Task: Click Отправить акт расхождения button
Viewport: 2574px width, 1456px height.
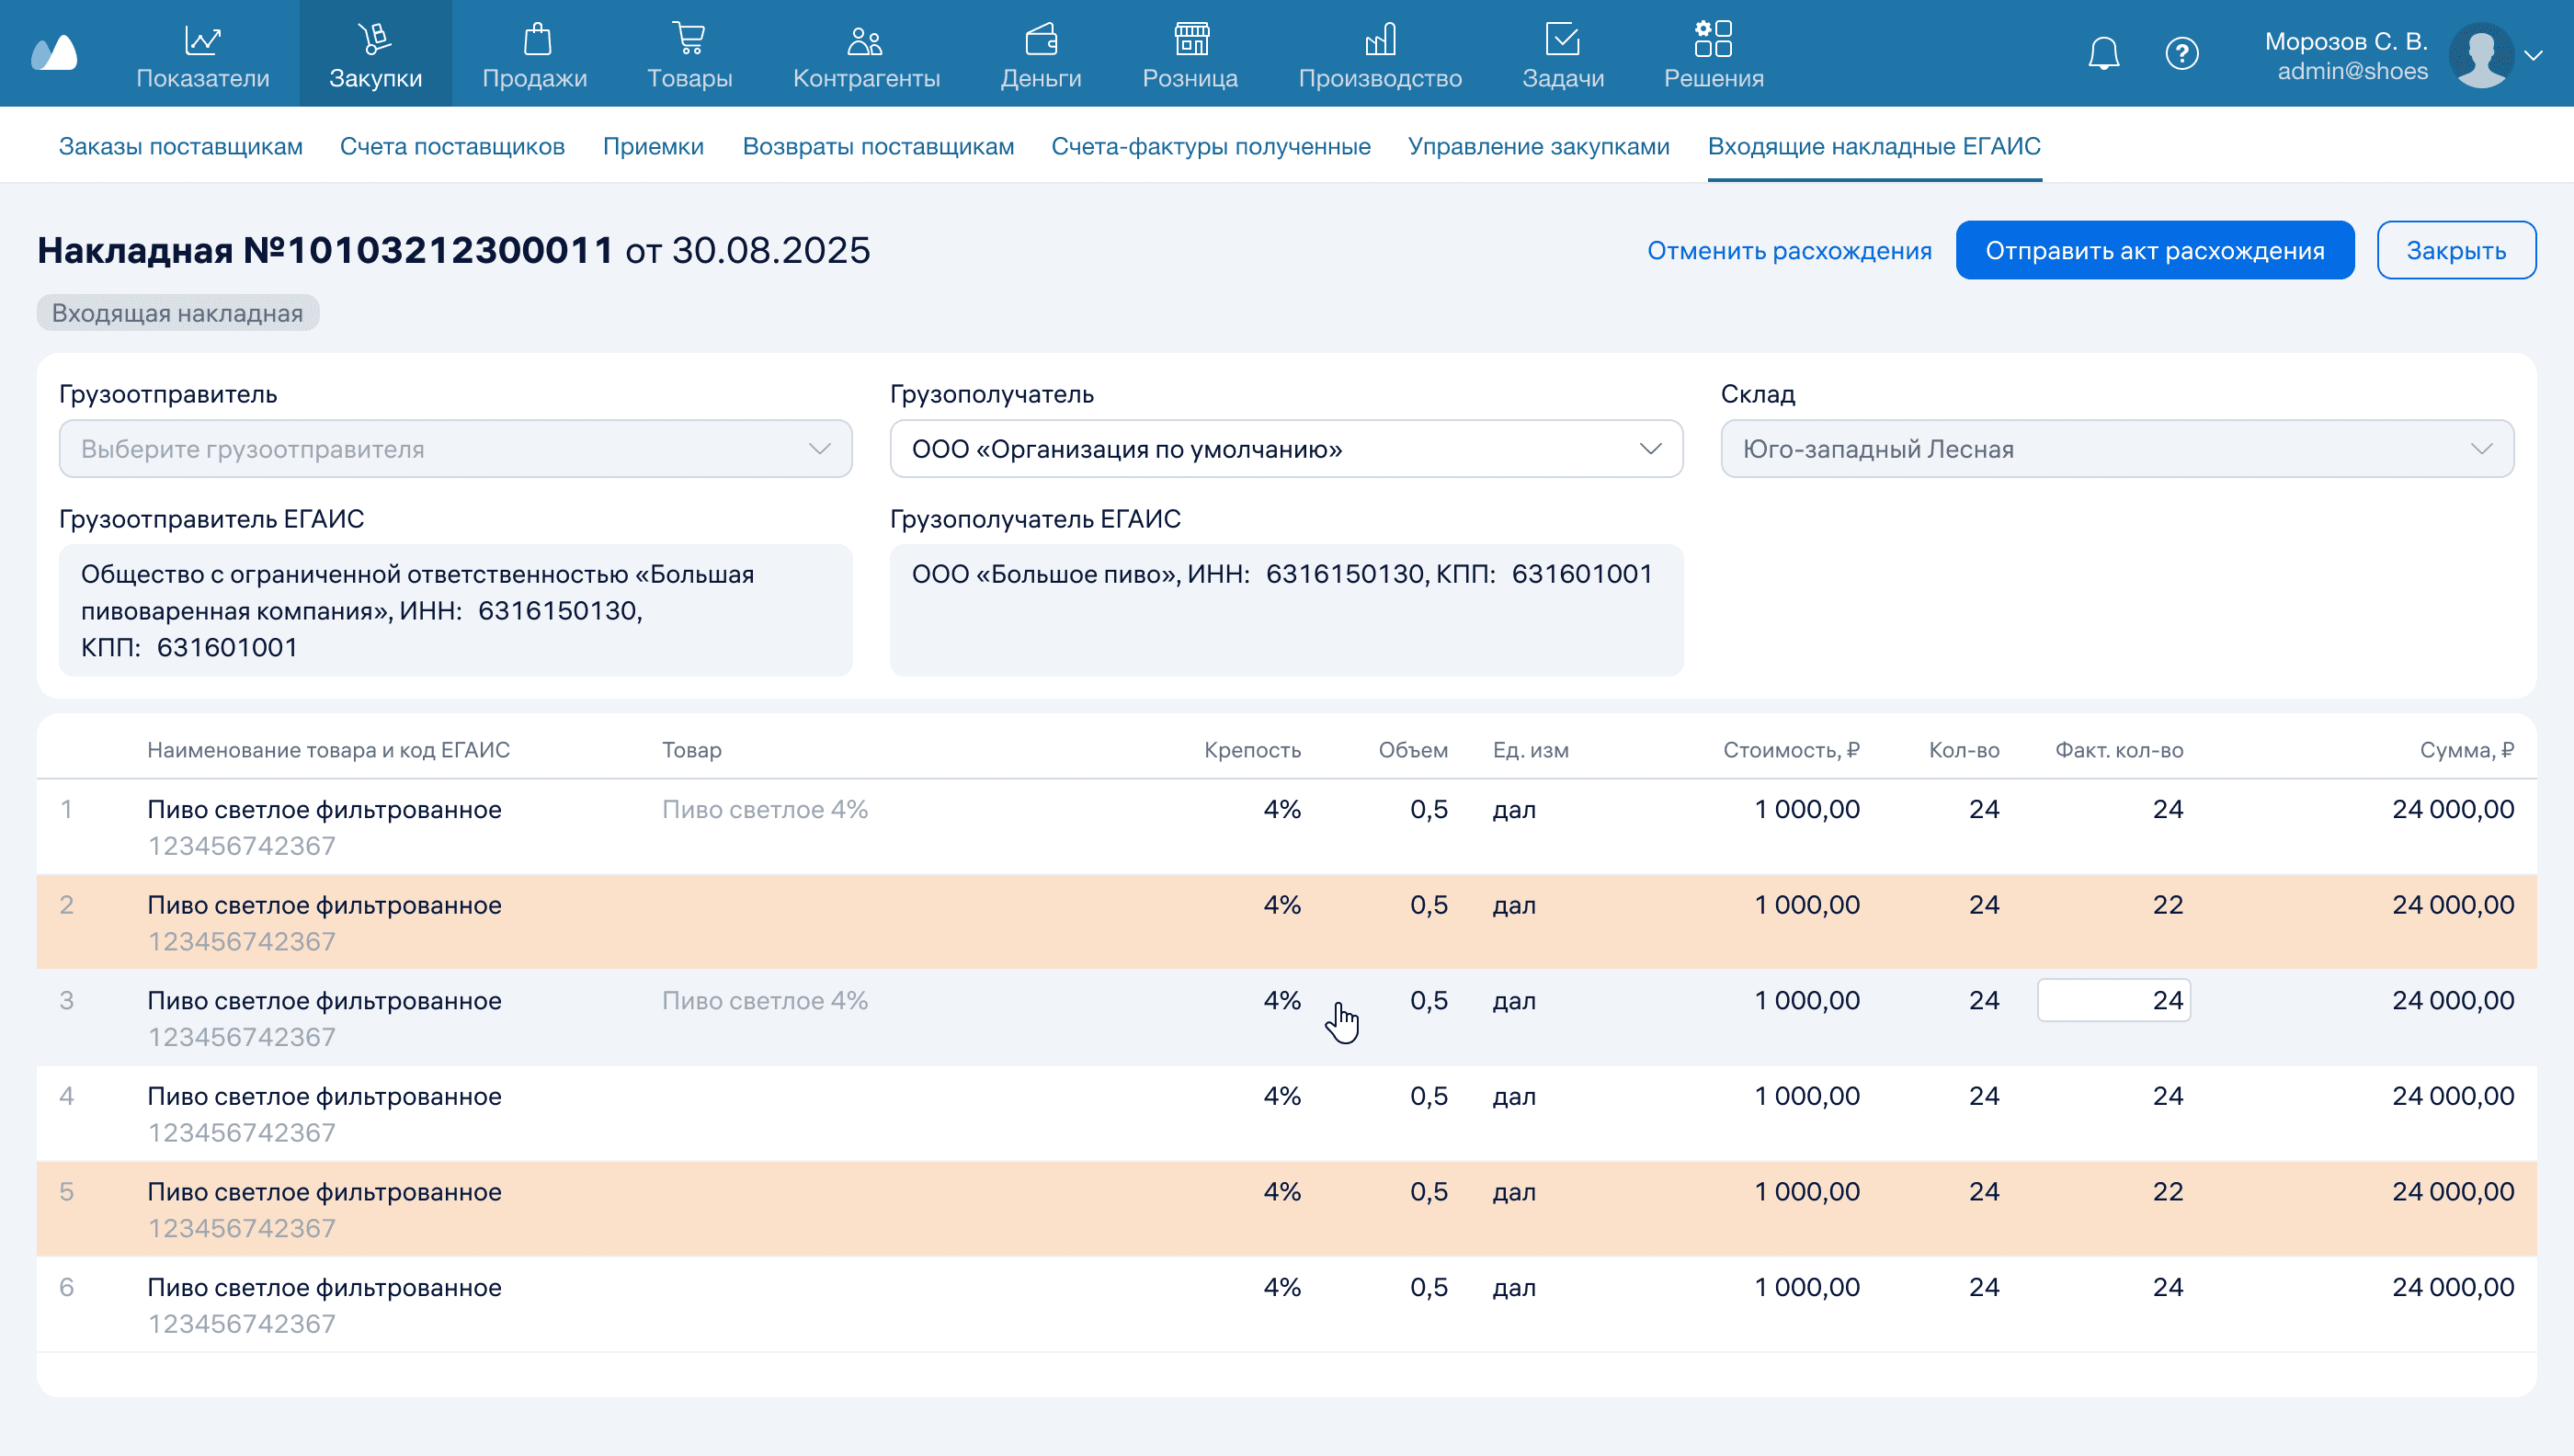Action: tap(2154, 250)
